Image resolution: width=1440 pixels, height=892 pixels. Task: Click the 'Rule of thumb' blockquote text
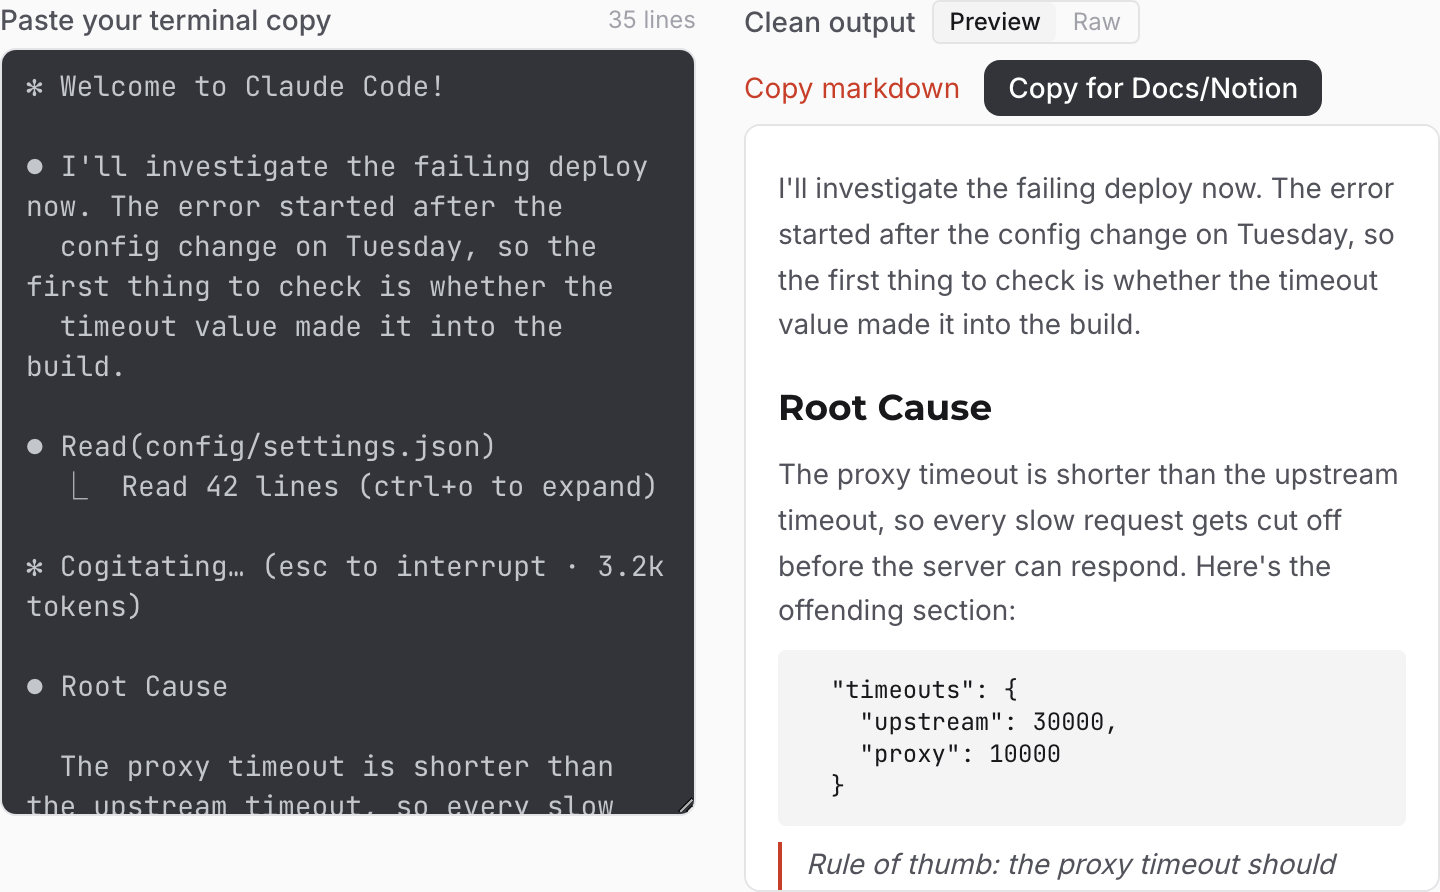click(1071, 864)
